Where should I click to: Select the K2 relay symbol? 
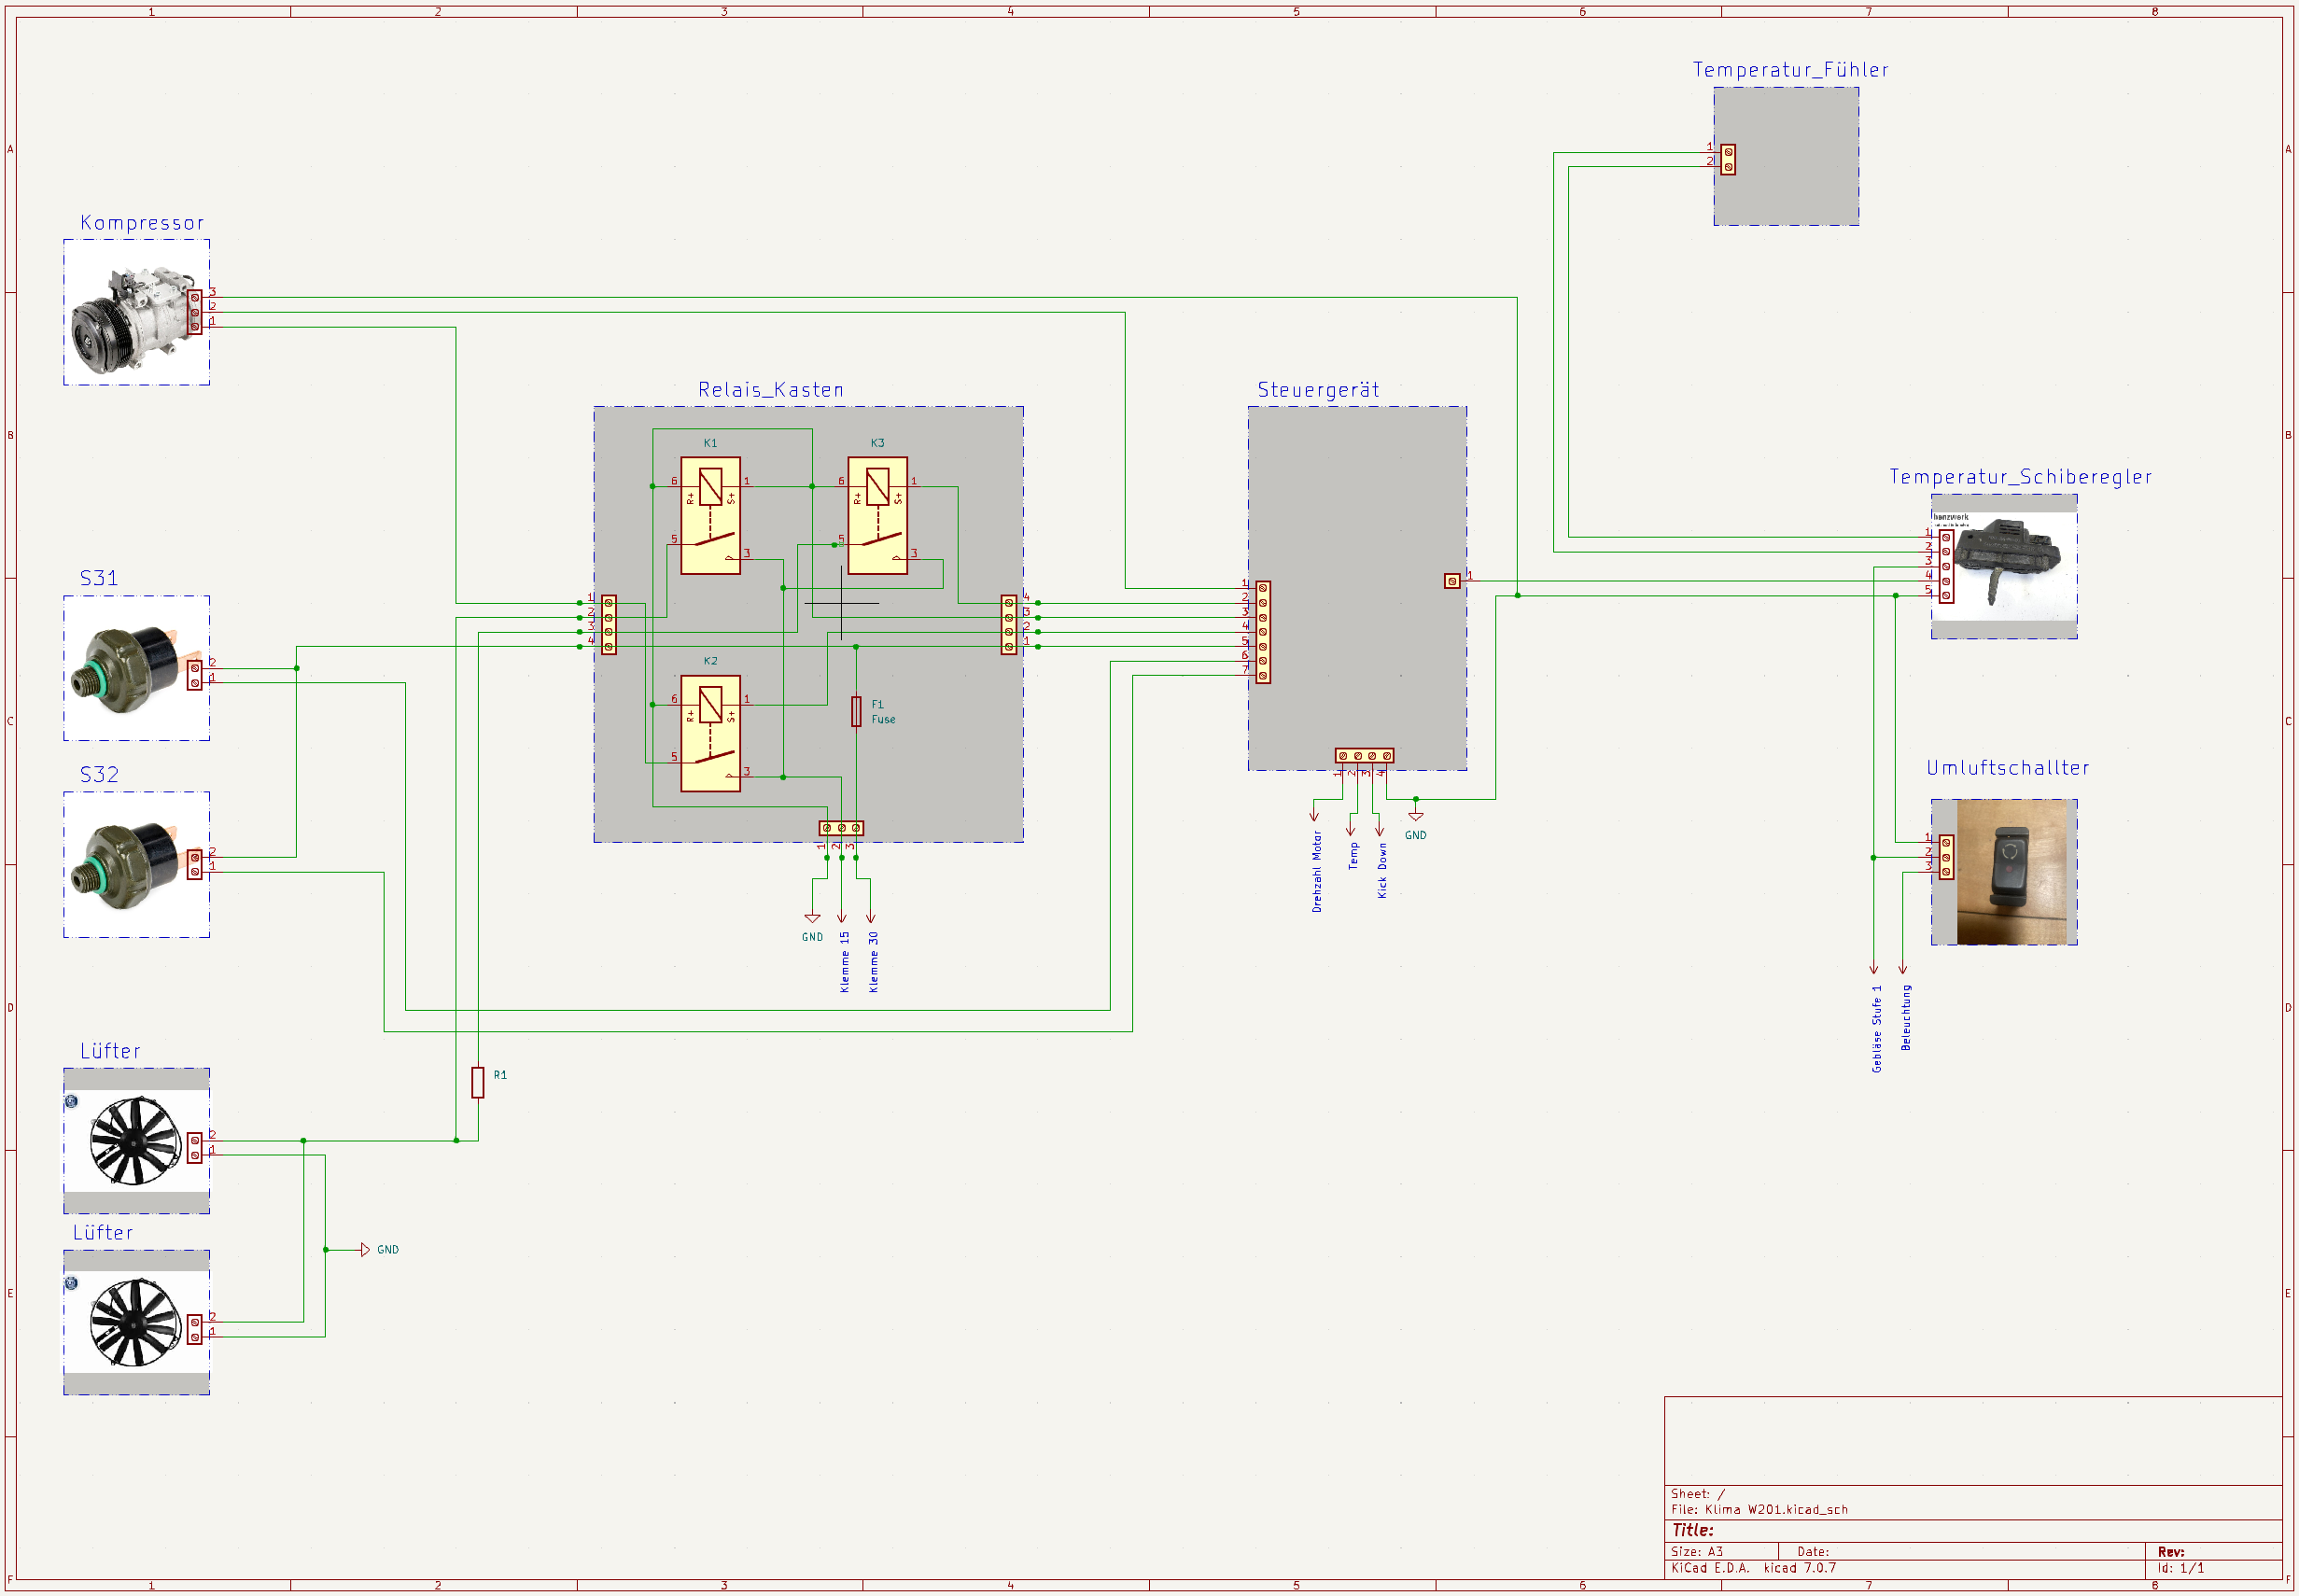(x=710, y=734)
